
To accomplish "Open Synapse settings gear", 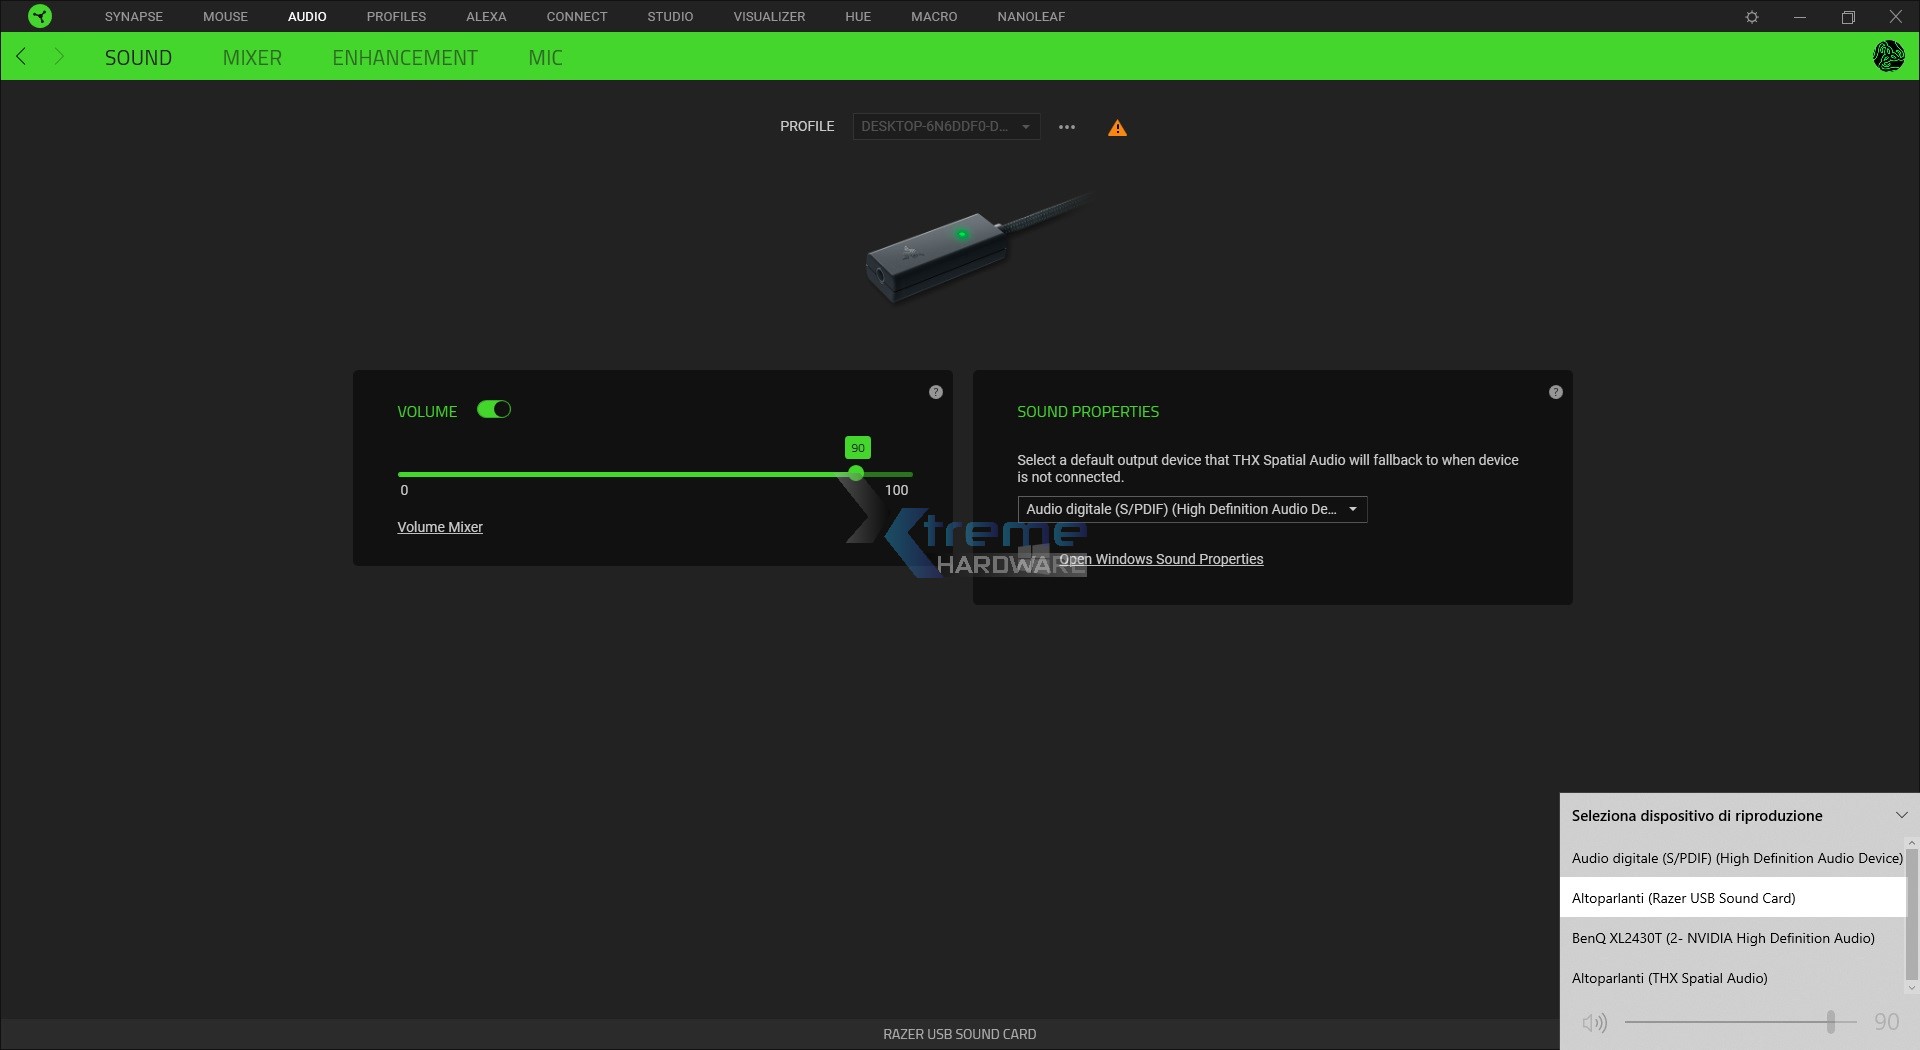I will point(1753,16).
